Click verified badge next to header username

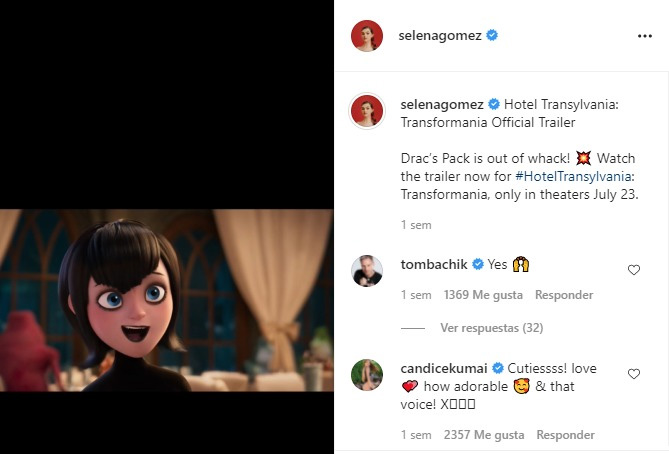(493, 36)
